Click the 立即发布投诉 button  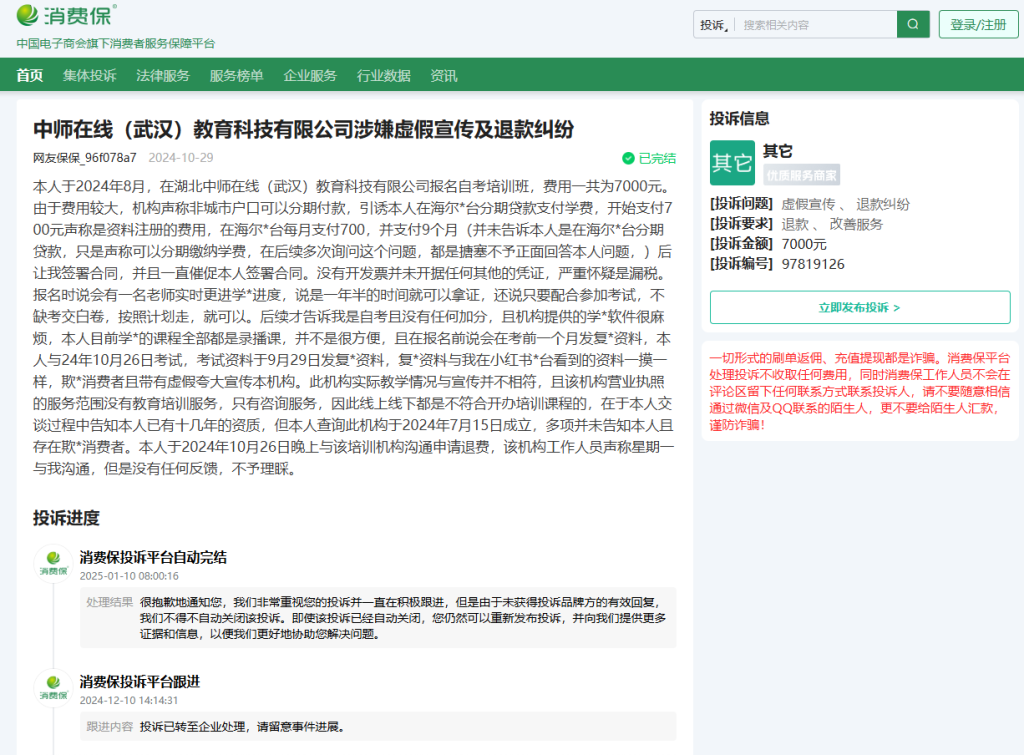(x=860, y=307)
